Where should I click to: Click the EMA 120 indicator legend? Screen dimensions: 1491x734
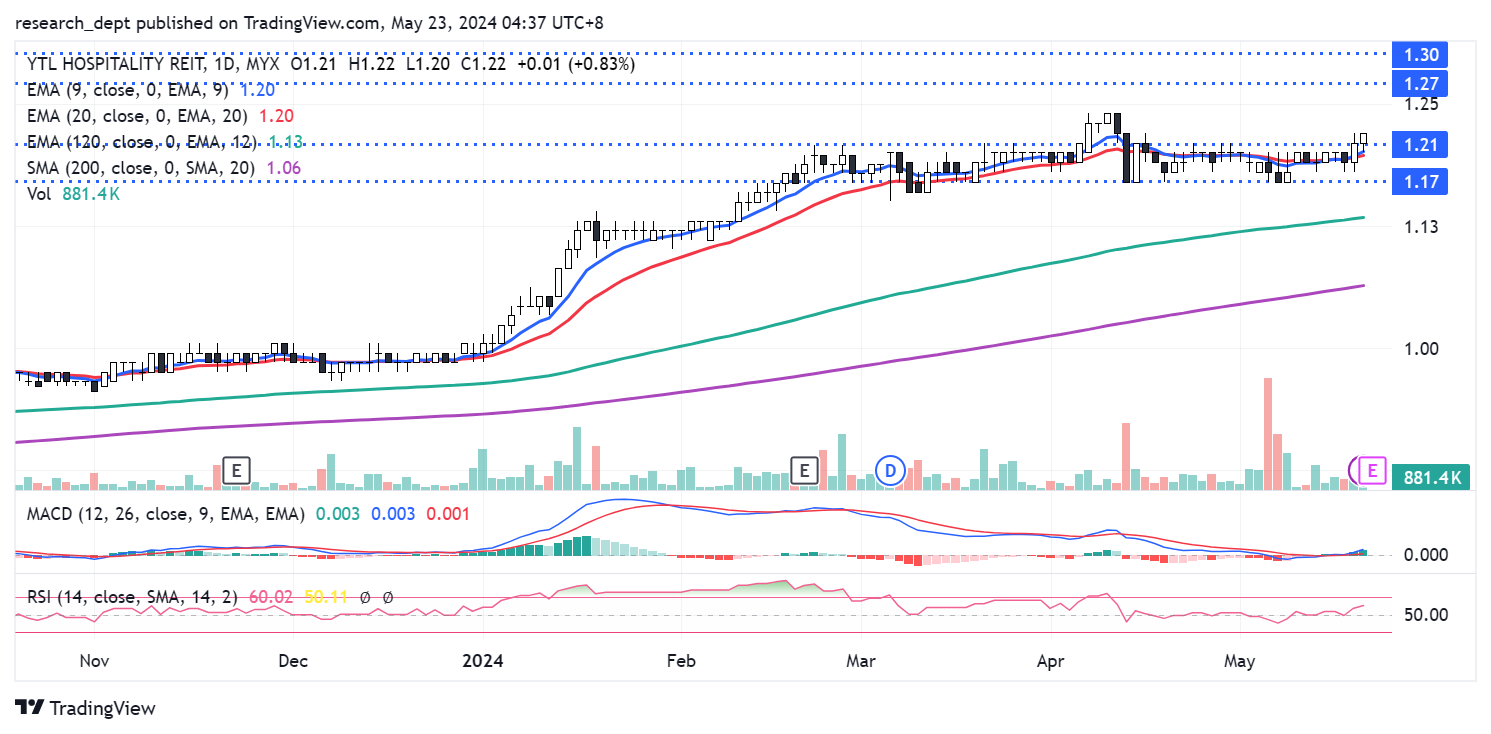click(x=140, y=142)
